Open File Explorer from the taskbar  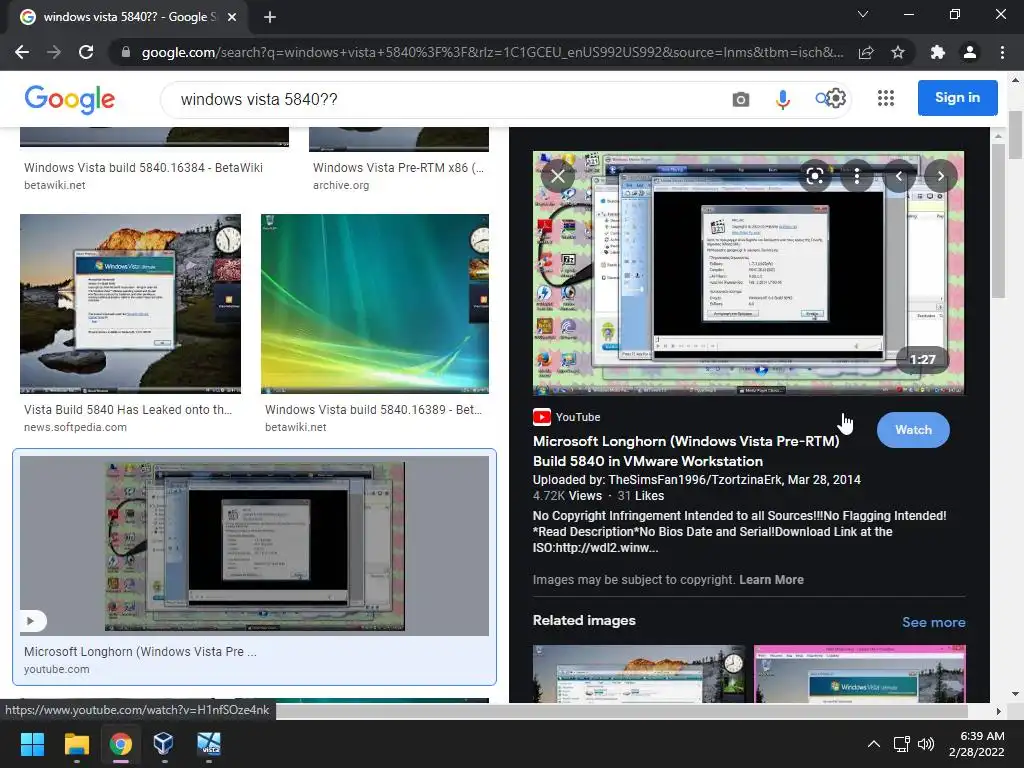(x=76, y=744)
